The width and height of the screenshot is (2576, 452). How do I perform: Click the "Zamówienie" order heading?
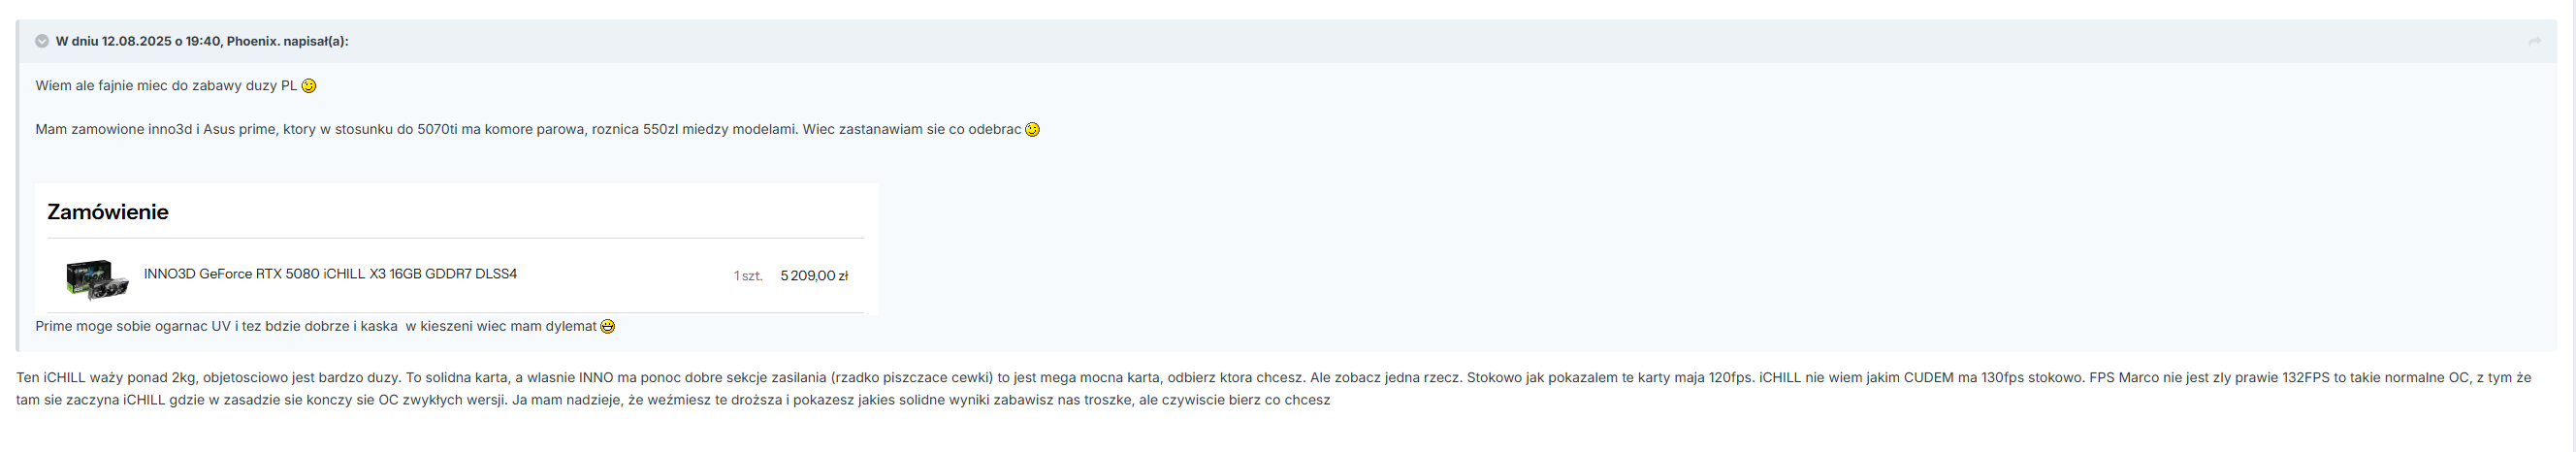coord(108,212)
